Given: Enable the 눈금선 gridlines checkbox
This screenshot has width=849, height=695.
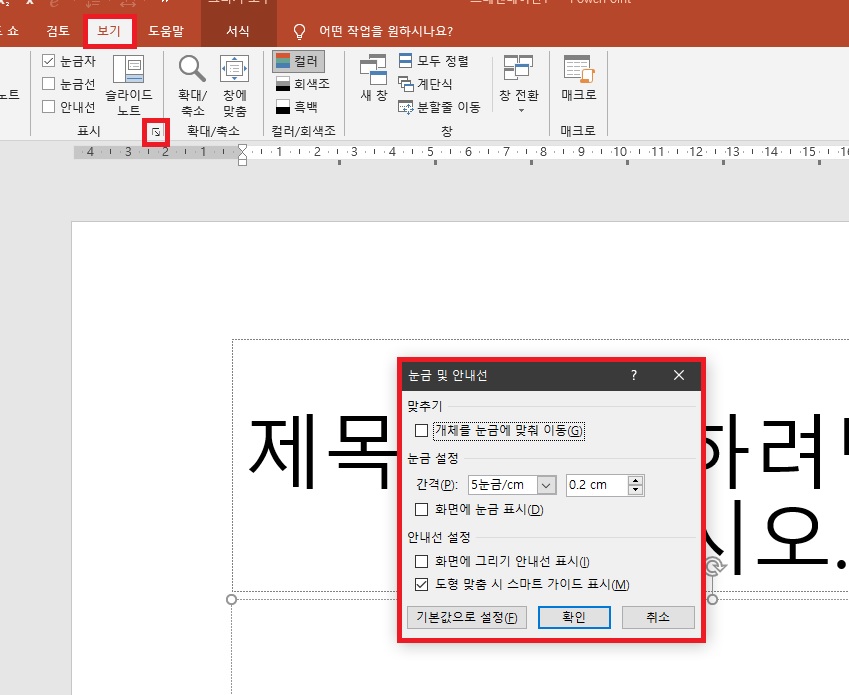Looking at the screenshot, I should [x=48, y=83].
